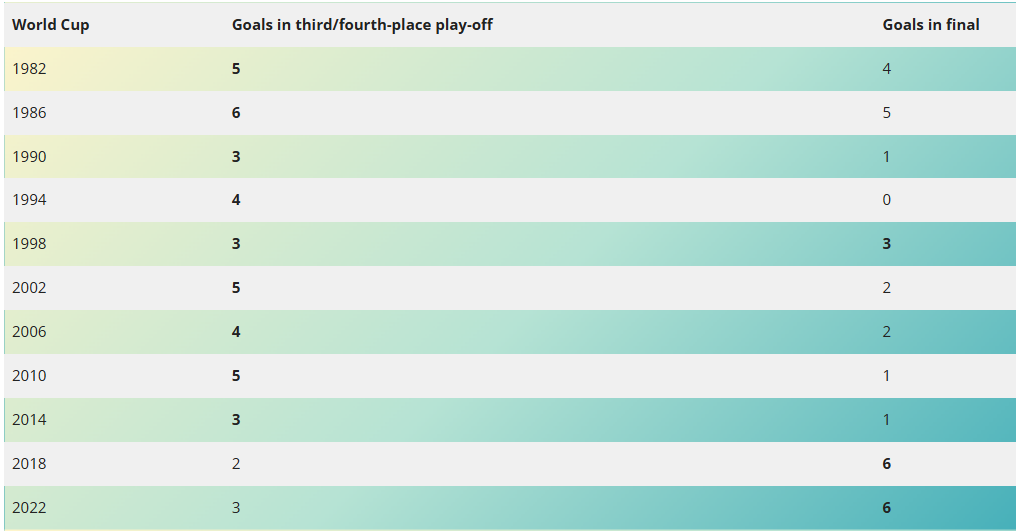Image resolution: width=1016 pixels, height=531 pixels.
Task: Select the 1994 year cell
Action: 29,200
